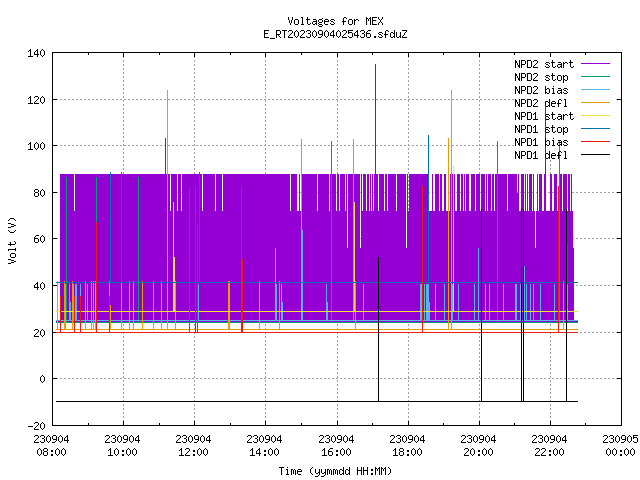This screenshot has height=480, width=640.
Task: Click the 'NPD2 start' legend label
Action: point(544,64)
